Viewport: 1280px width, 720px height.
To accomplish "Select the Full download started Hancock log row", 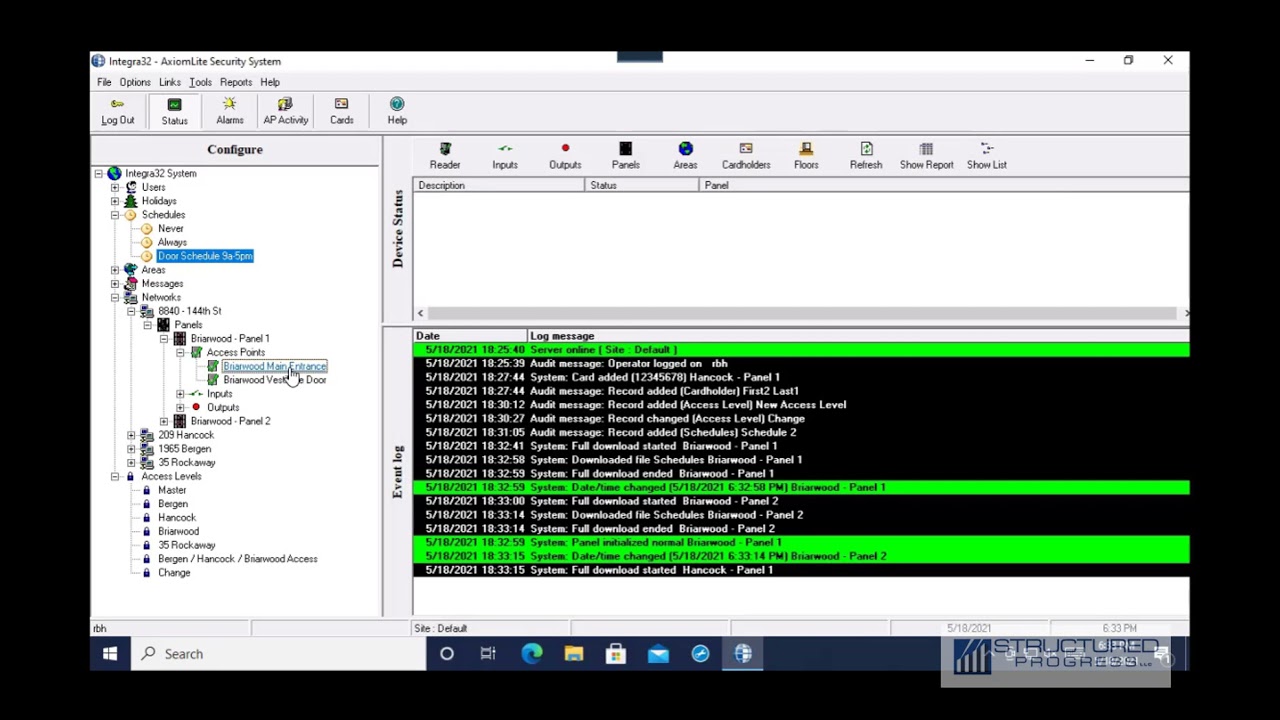I will pos(801,570).
